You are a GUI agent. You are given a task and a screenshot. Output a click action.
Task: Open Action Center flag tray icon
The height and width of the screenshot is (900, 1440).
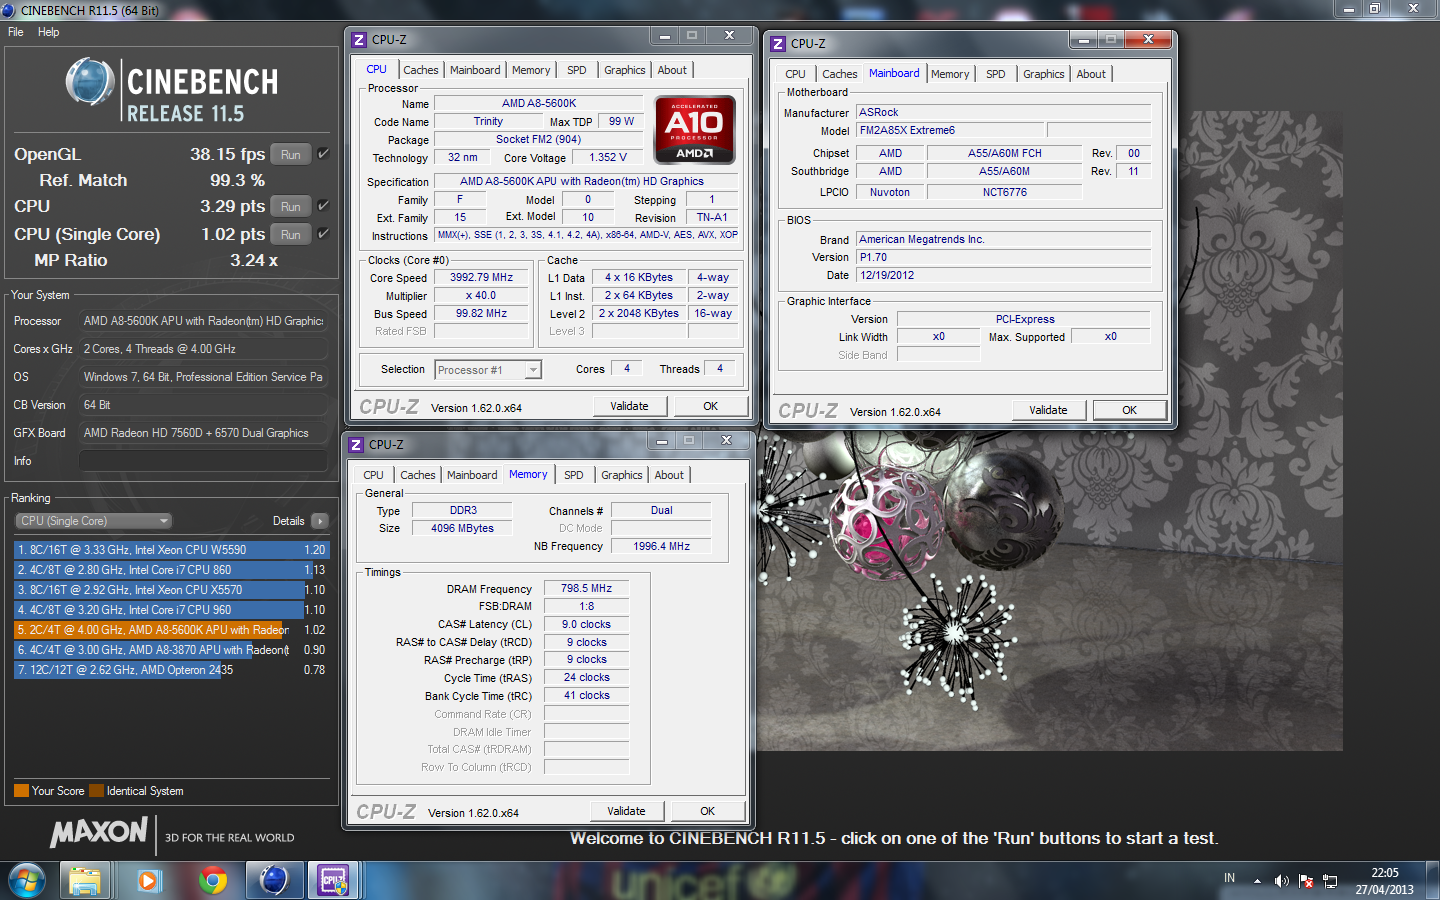point(1306,881)
